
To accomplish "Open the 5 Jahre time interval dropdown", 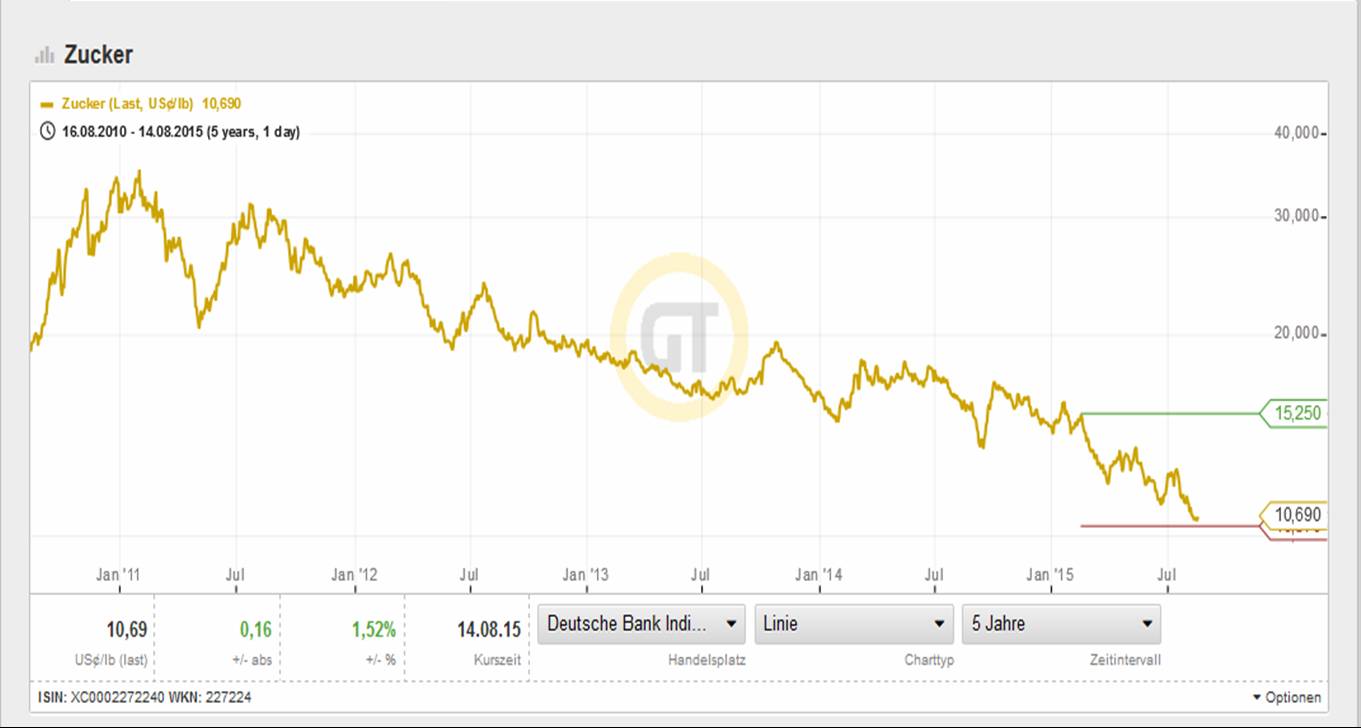I will click(1060, 624).
